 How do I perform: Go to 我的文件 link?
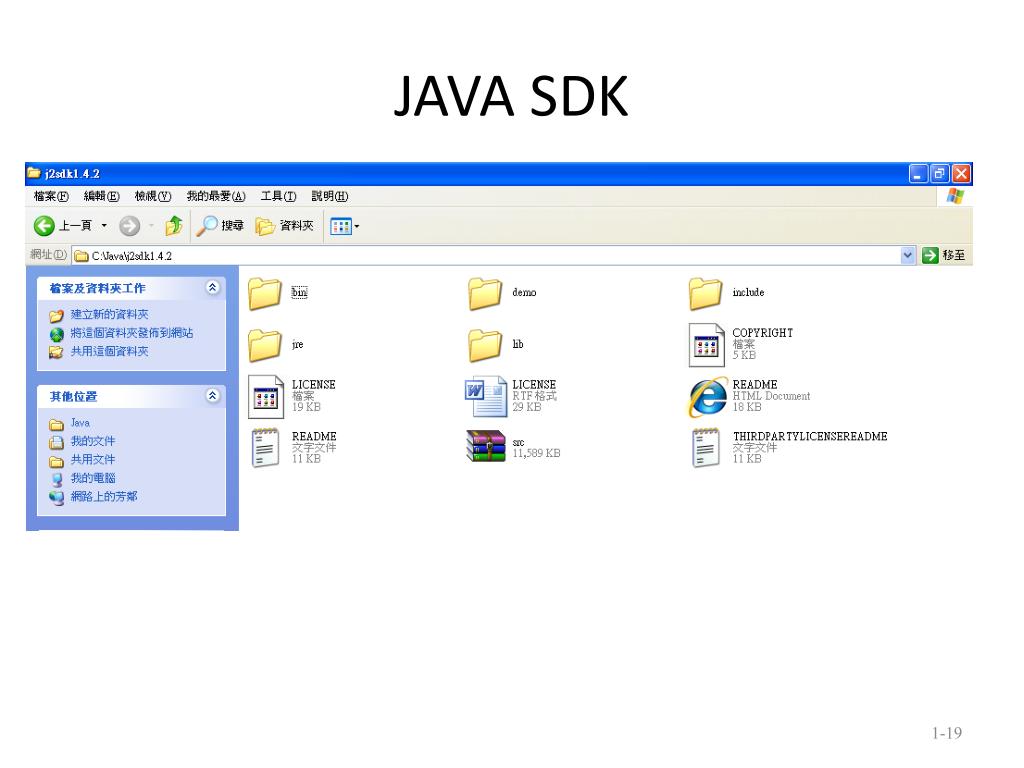point(93,441)
